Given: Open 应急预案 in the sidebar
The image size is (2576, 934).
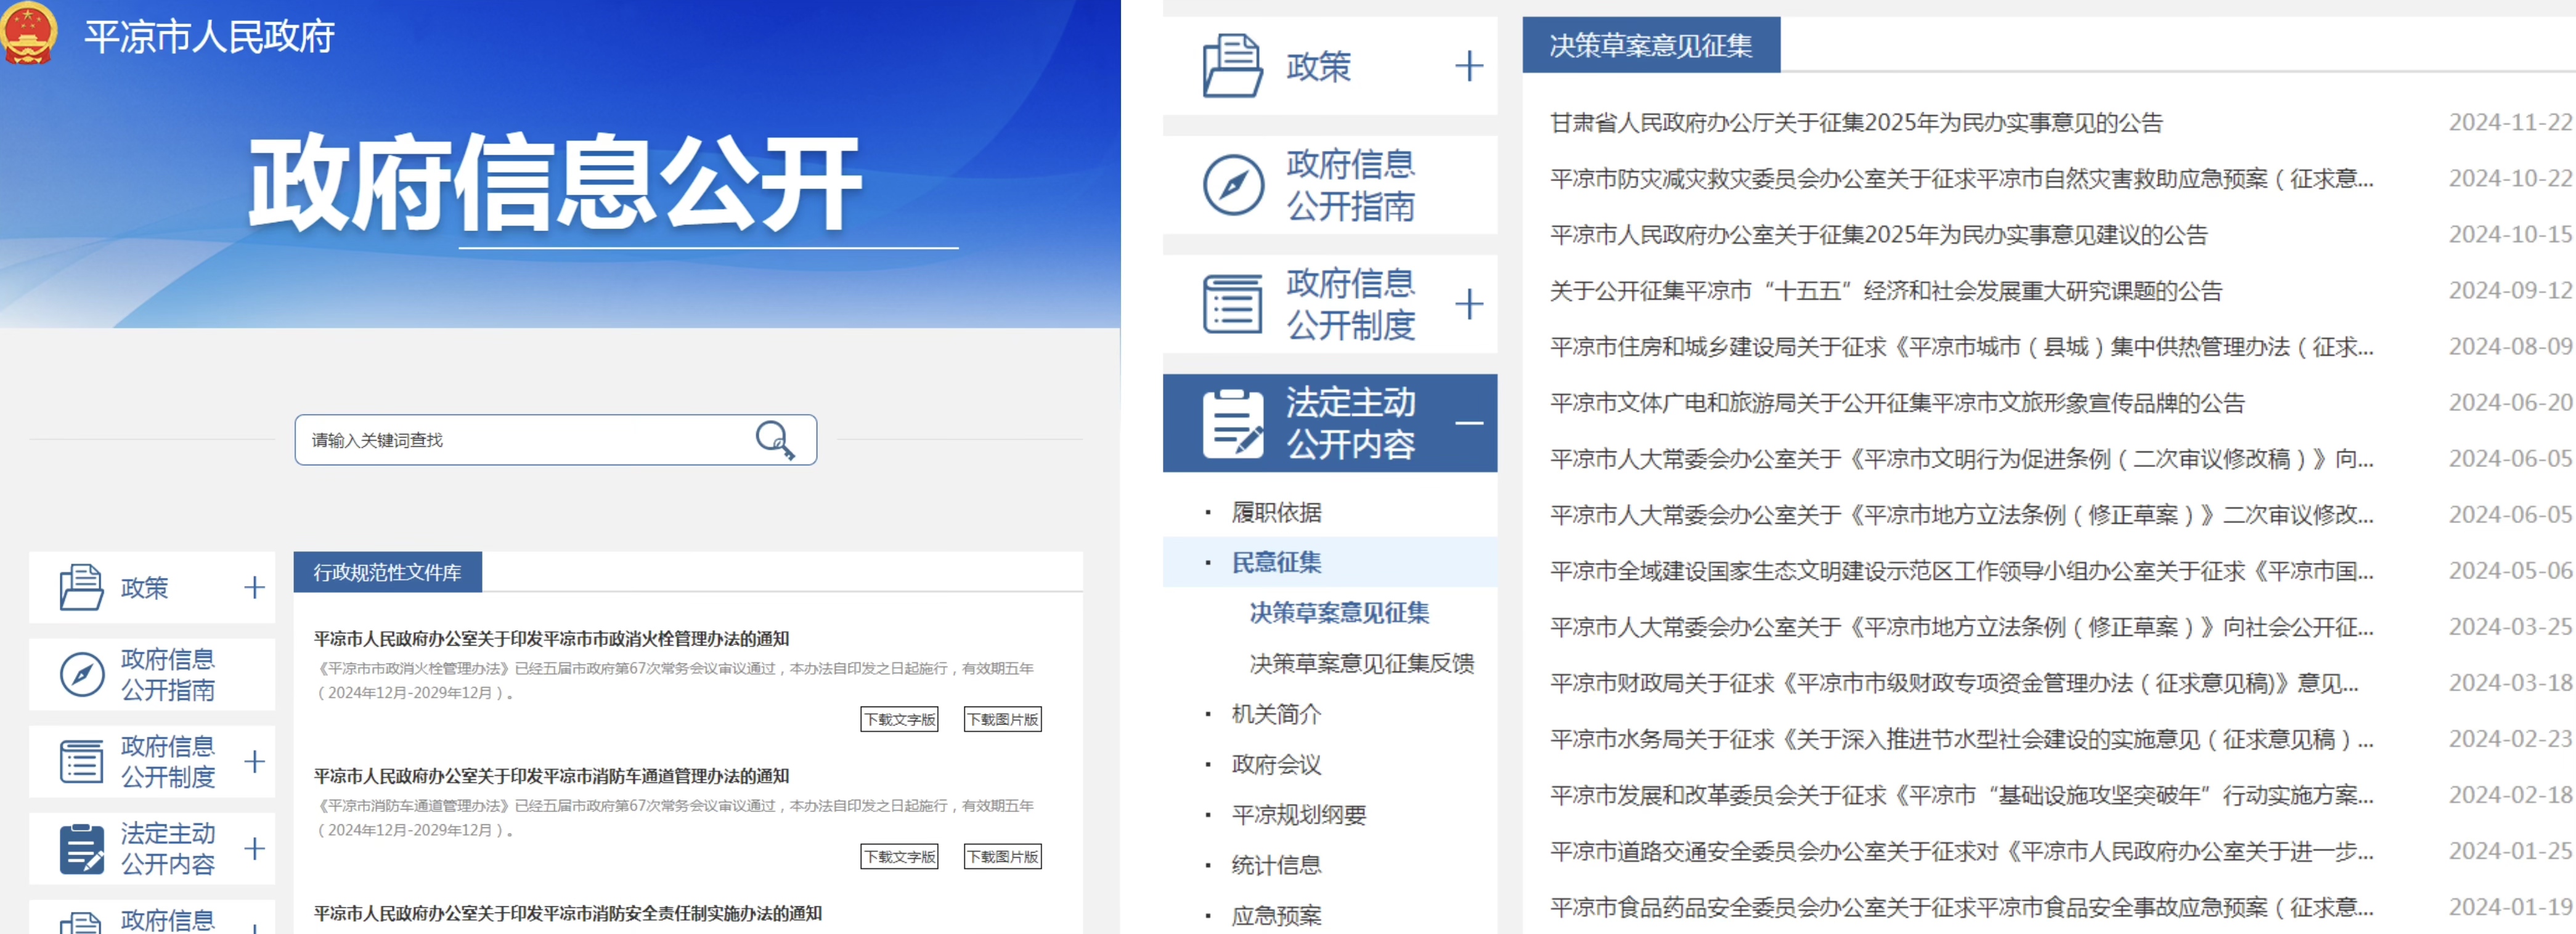Looking at the screenshot, I should click(1276, 915).
